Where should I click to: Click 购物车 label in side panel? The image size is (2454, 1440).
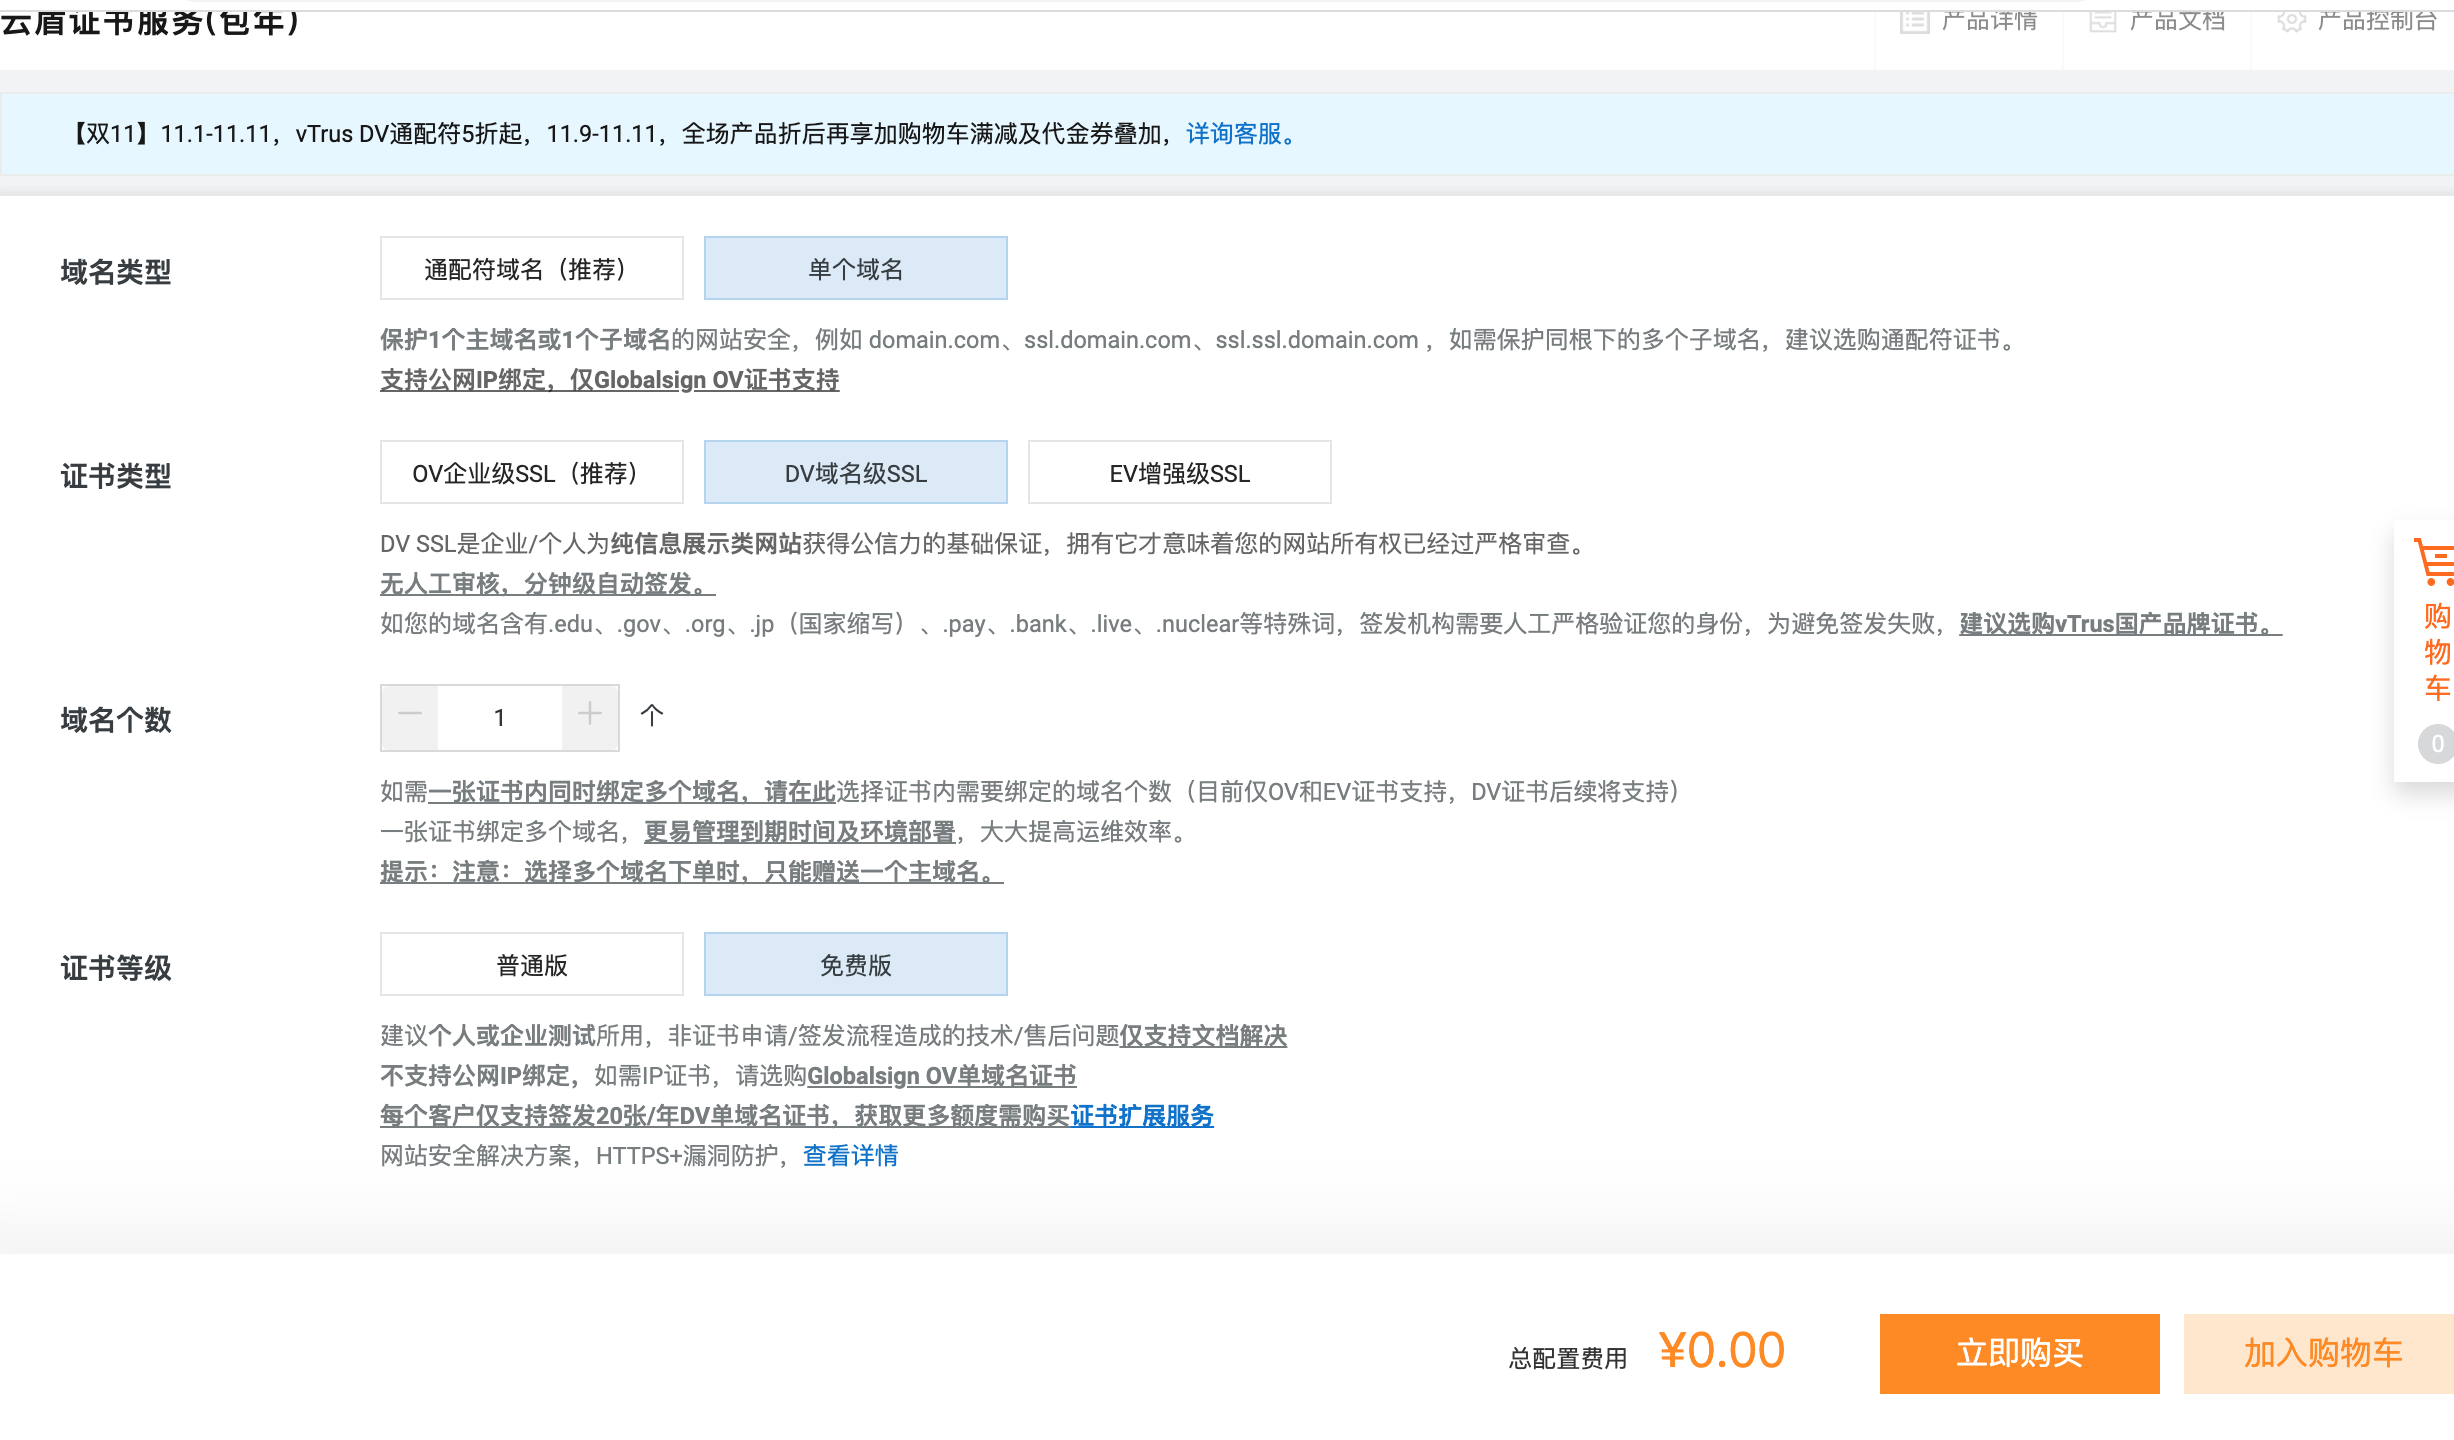click(2437, 652)
